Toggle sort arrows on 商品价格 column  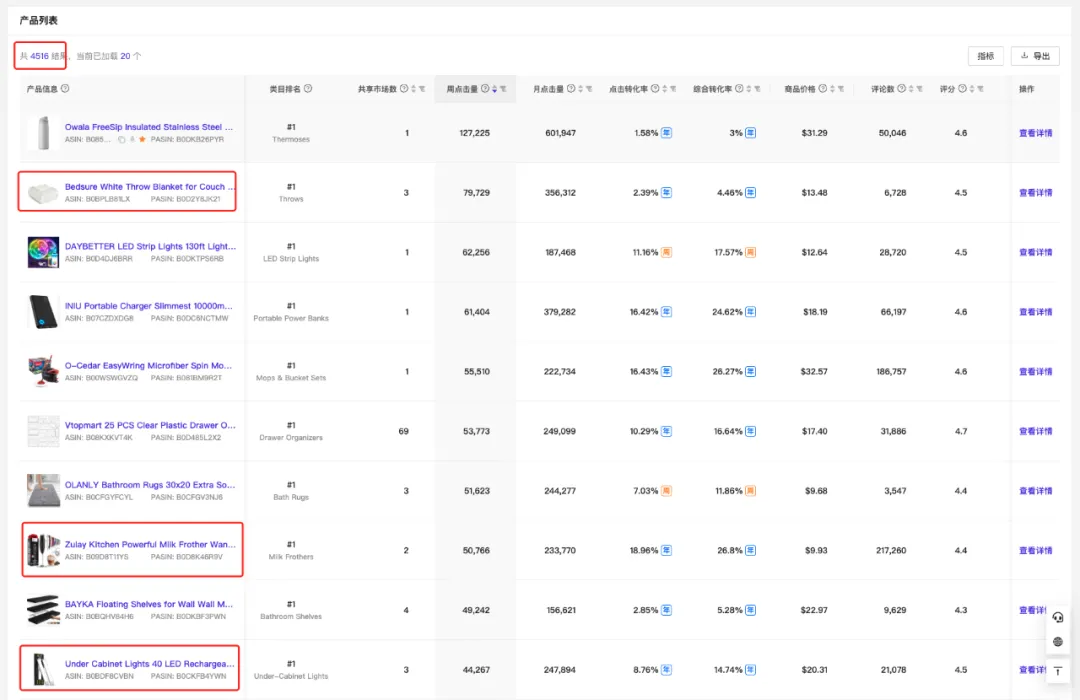(832, 89)
